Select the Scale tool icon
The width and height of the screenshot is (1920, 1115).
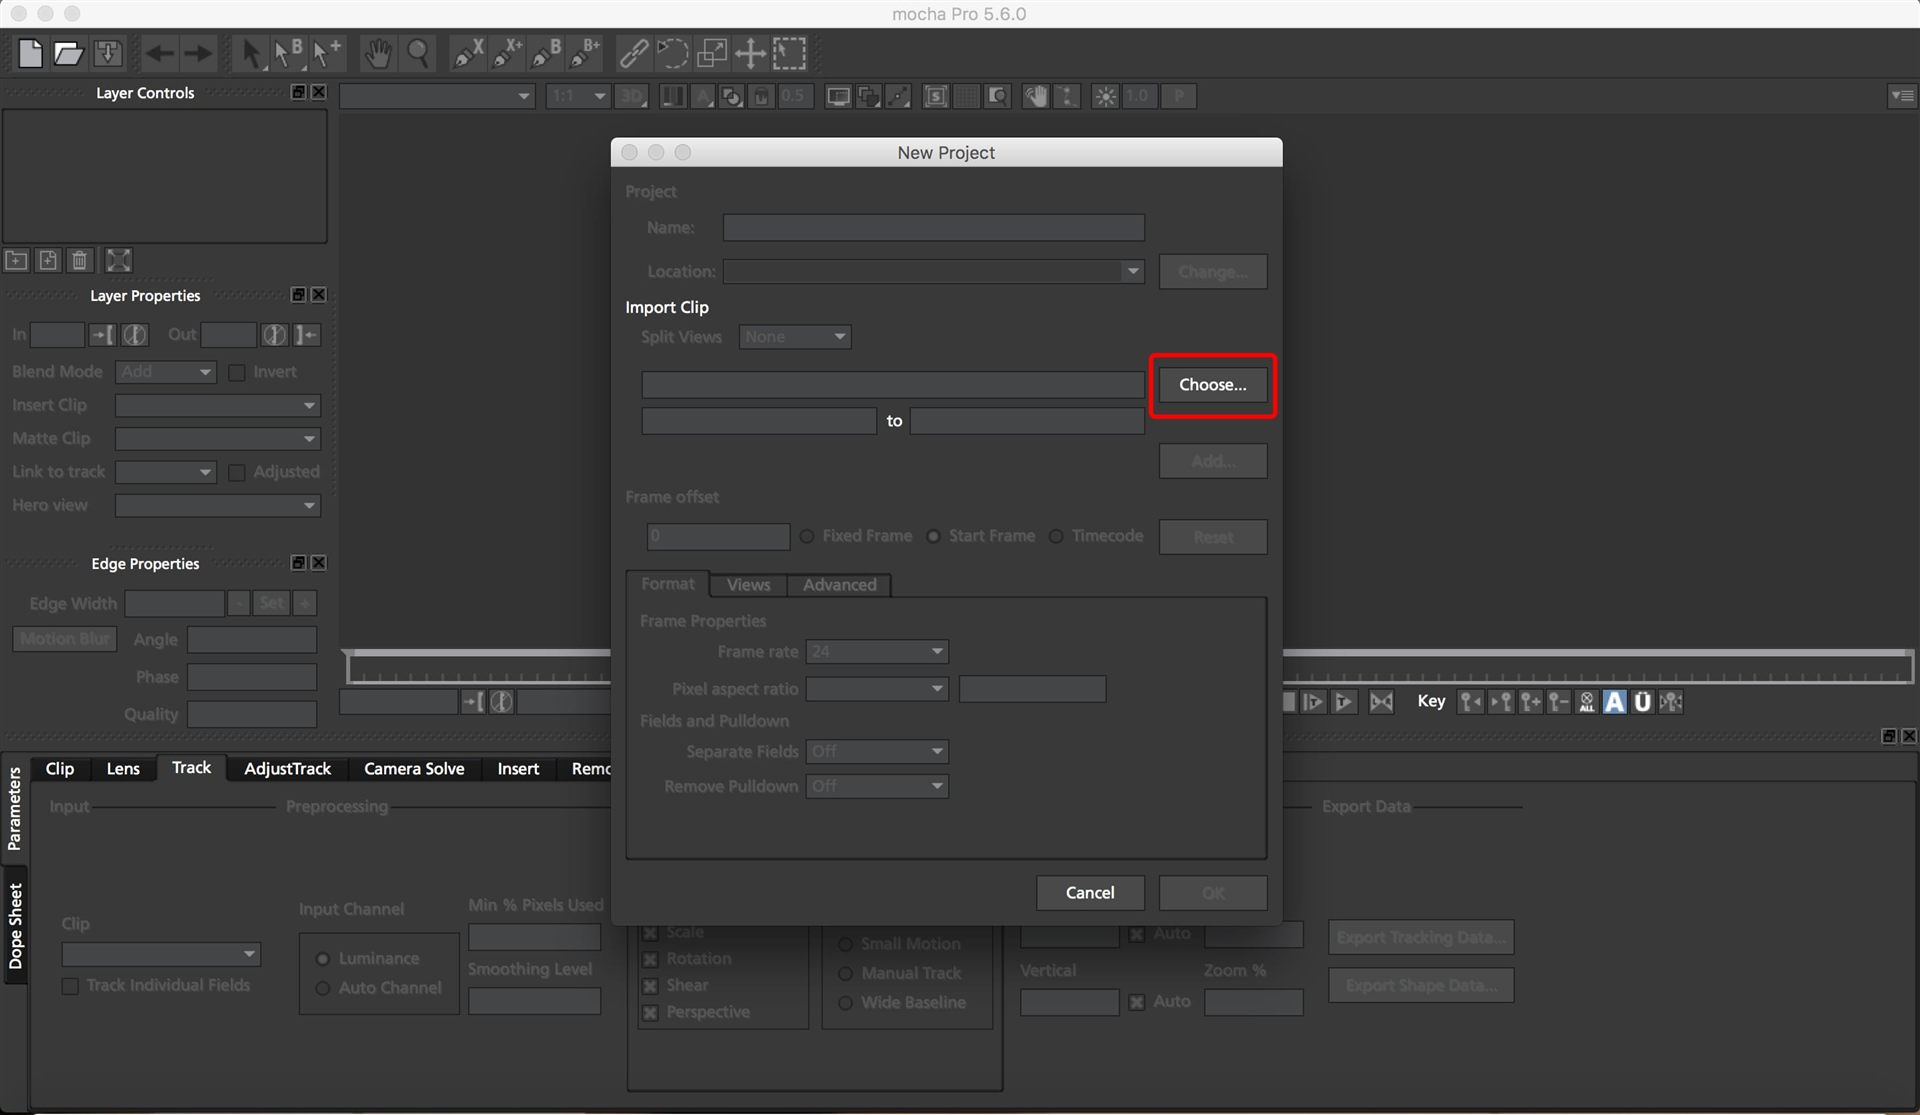pos(711,53)
